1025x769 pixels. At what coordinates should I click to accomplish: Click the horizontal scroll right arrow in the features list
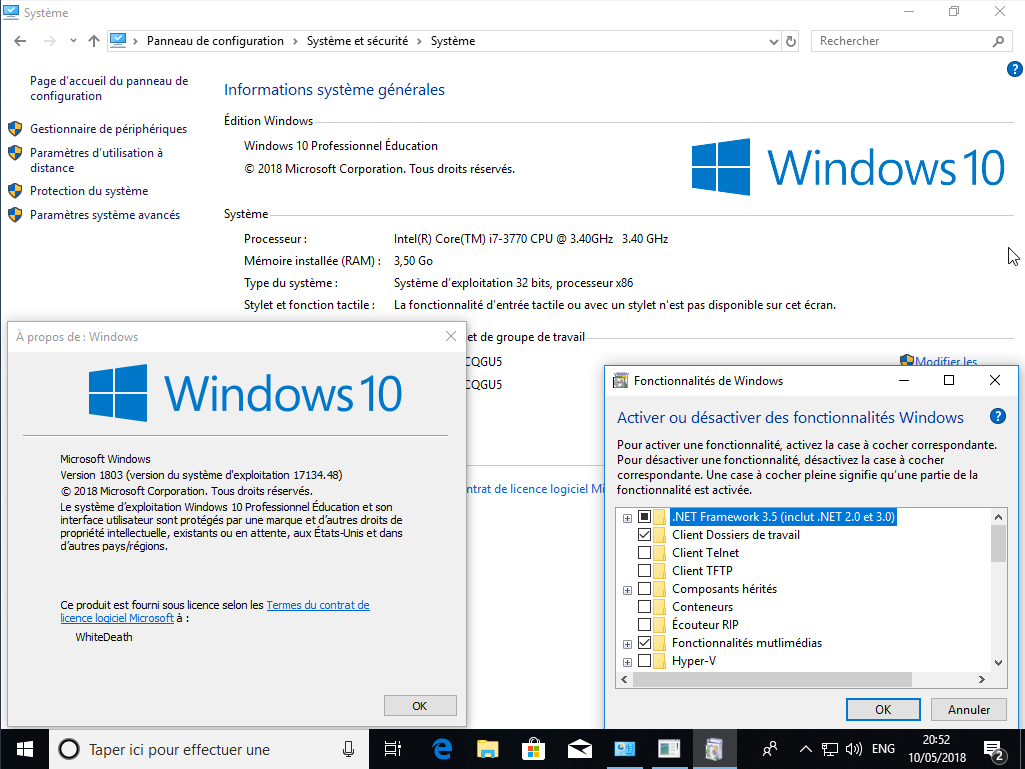[982, 679]
